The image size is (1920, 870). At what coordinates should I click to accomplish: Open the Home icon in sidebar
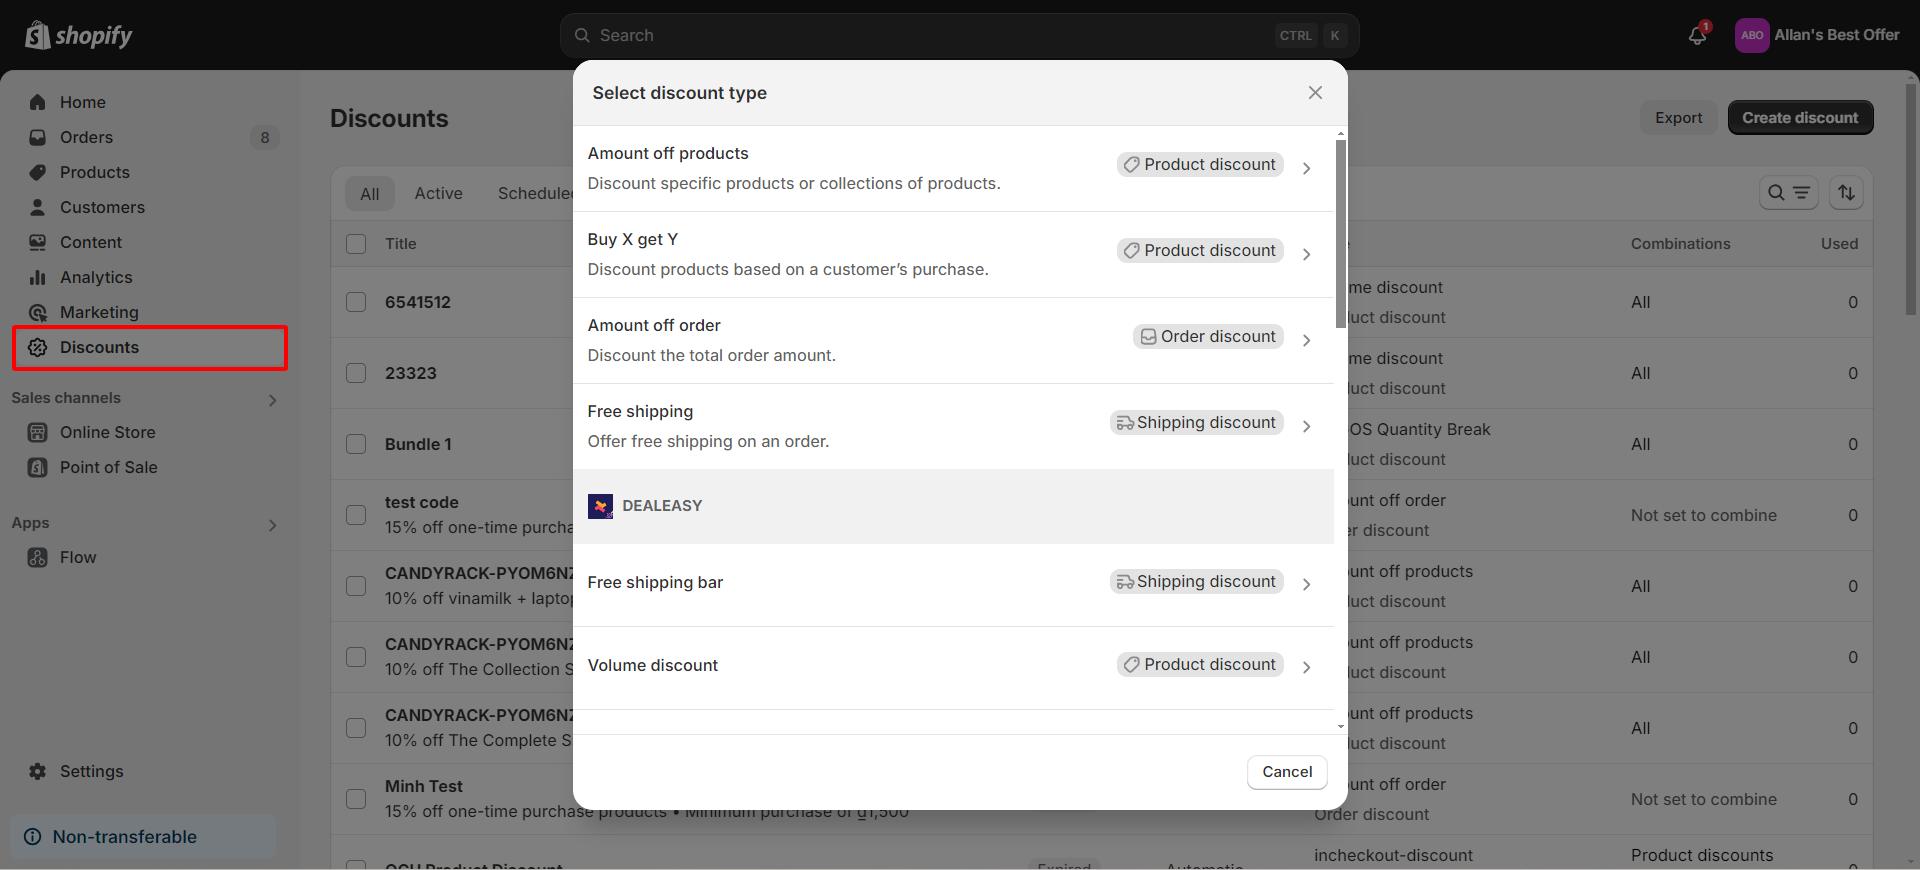[x=38, y=102]
